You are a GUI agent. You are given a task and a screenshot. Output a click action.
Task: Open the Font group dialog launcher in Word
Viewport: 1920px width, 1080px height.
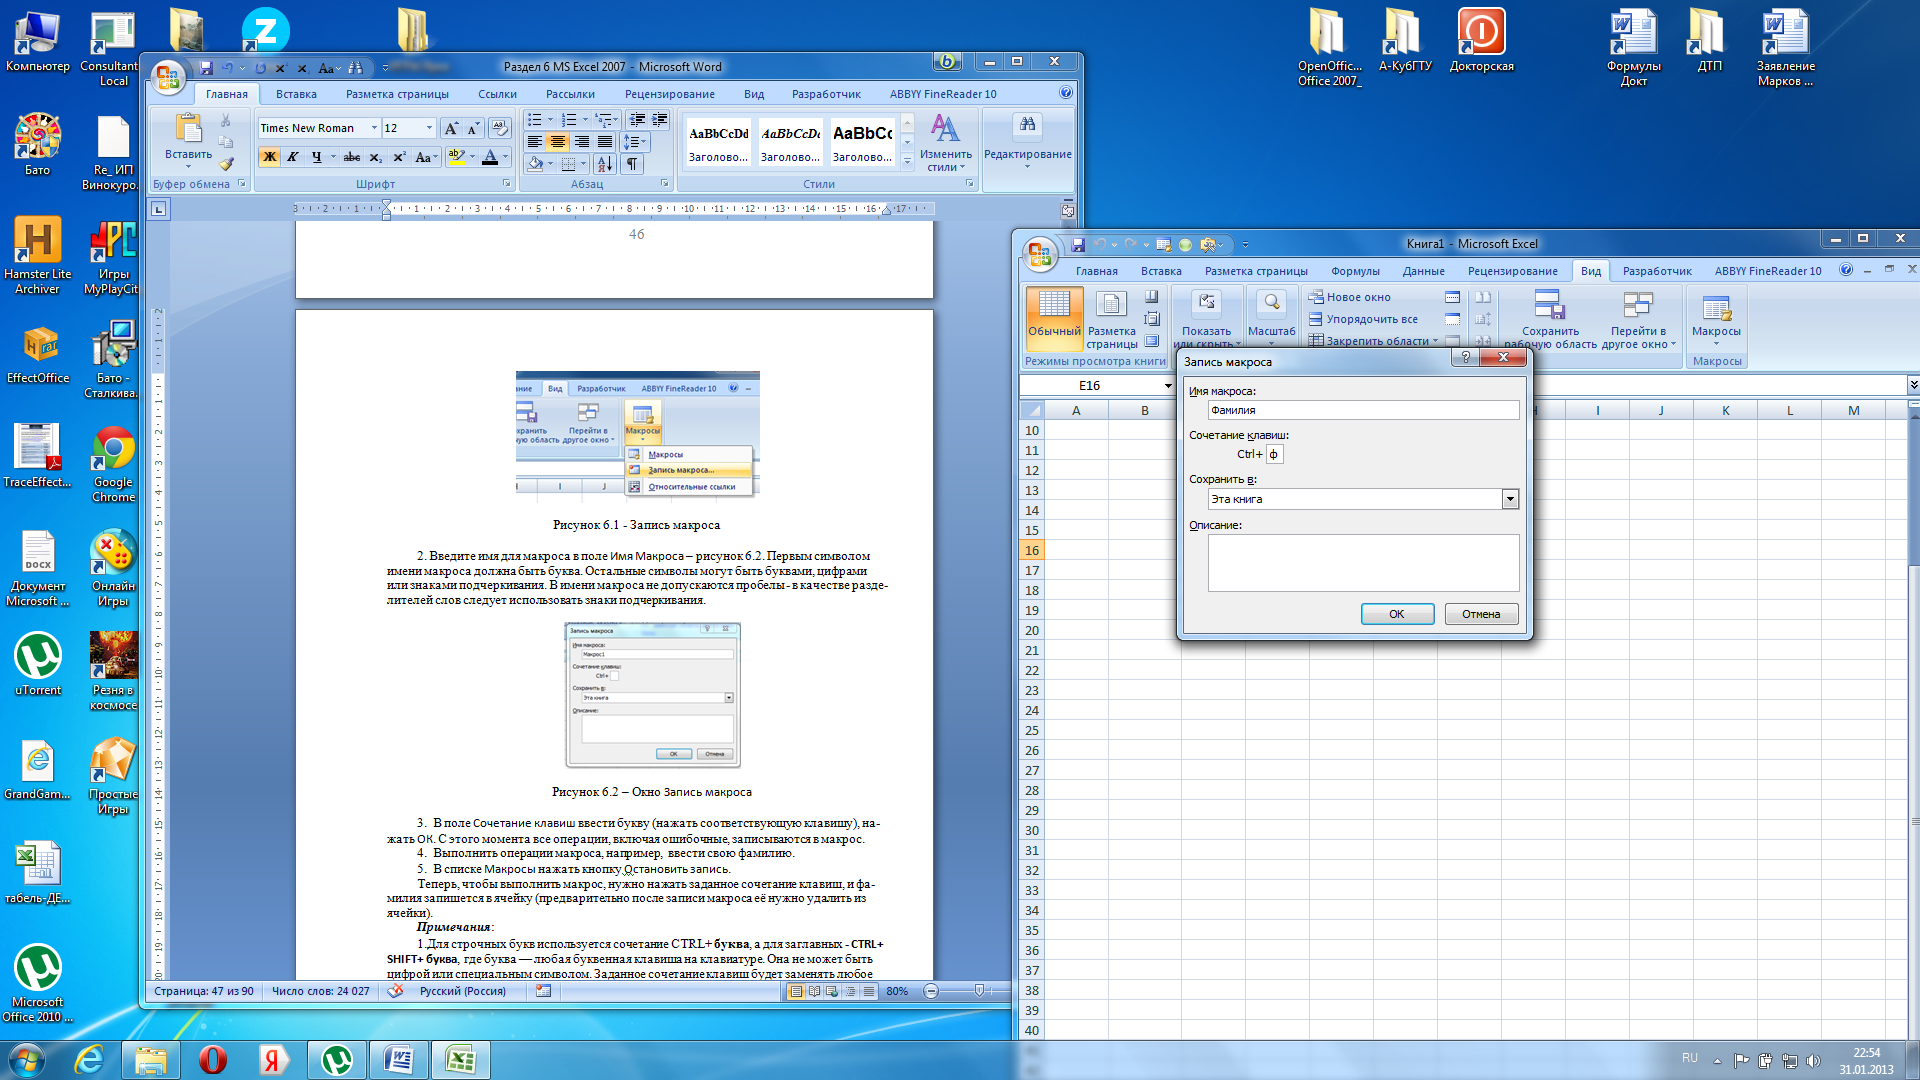[x=507, y=184]
